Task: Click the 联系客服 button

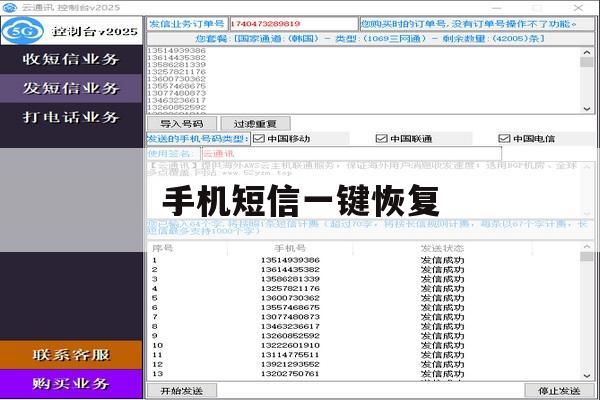Action: (71, 355)
